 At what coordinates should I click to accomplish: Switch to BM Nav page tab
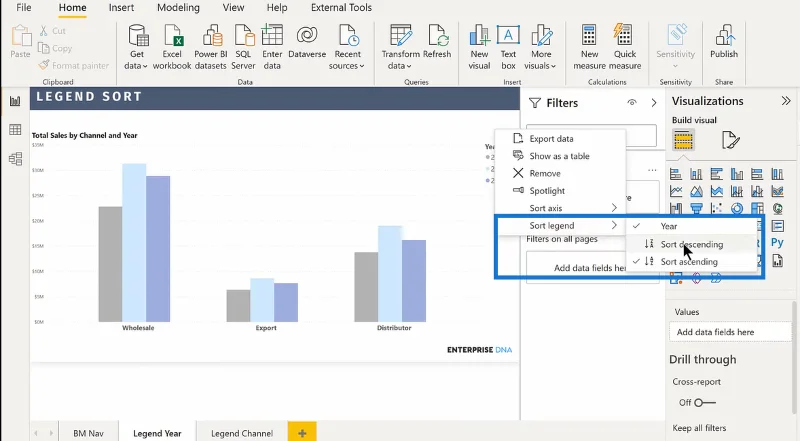pos(88,433)
